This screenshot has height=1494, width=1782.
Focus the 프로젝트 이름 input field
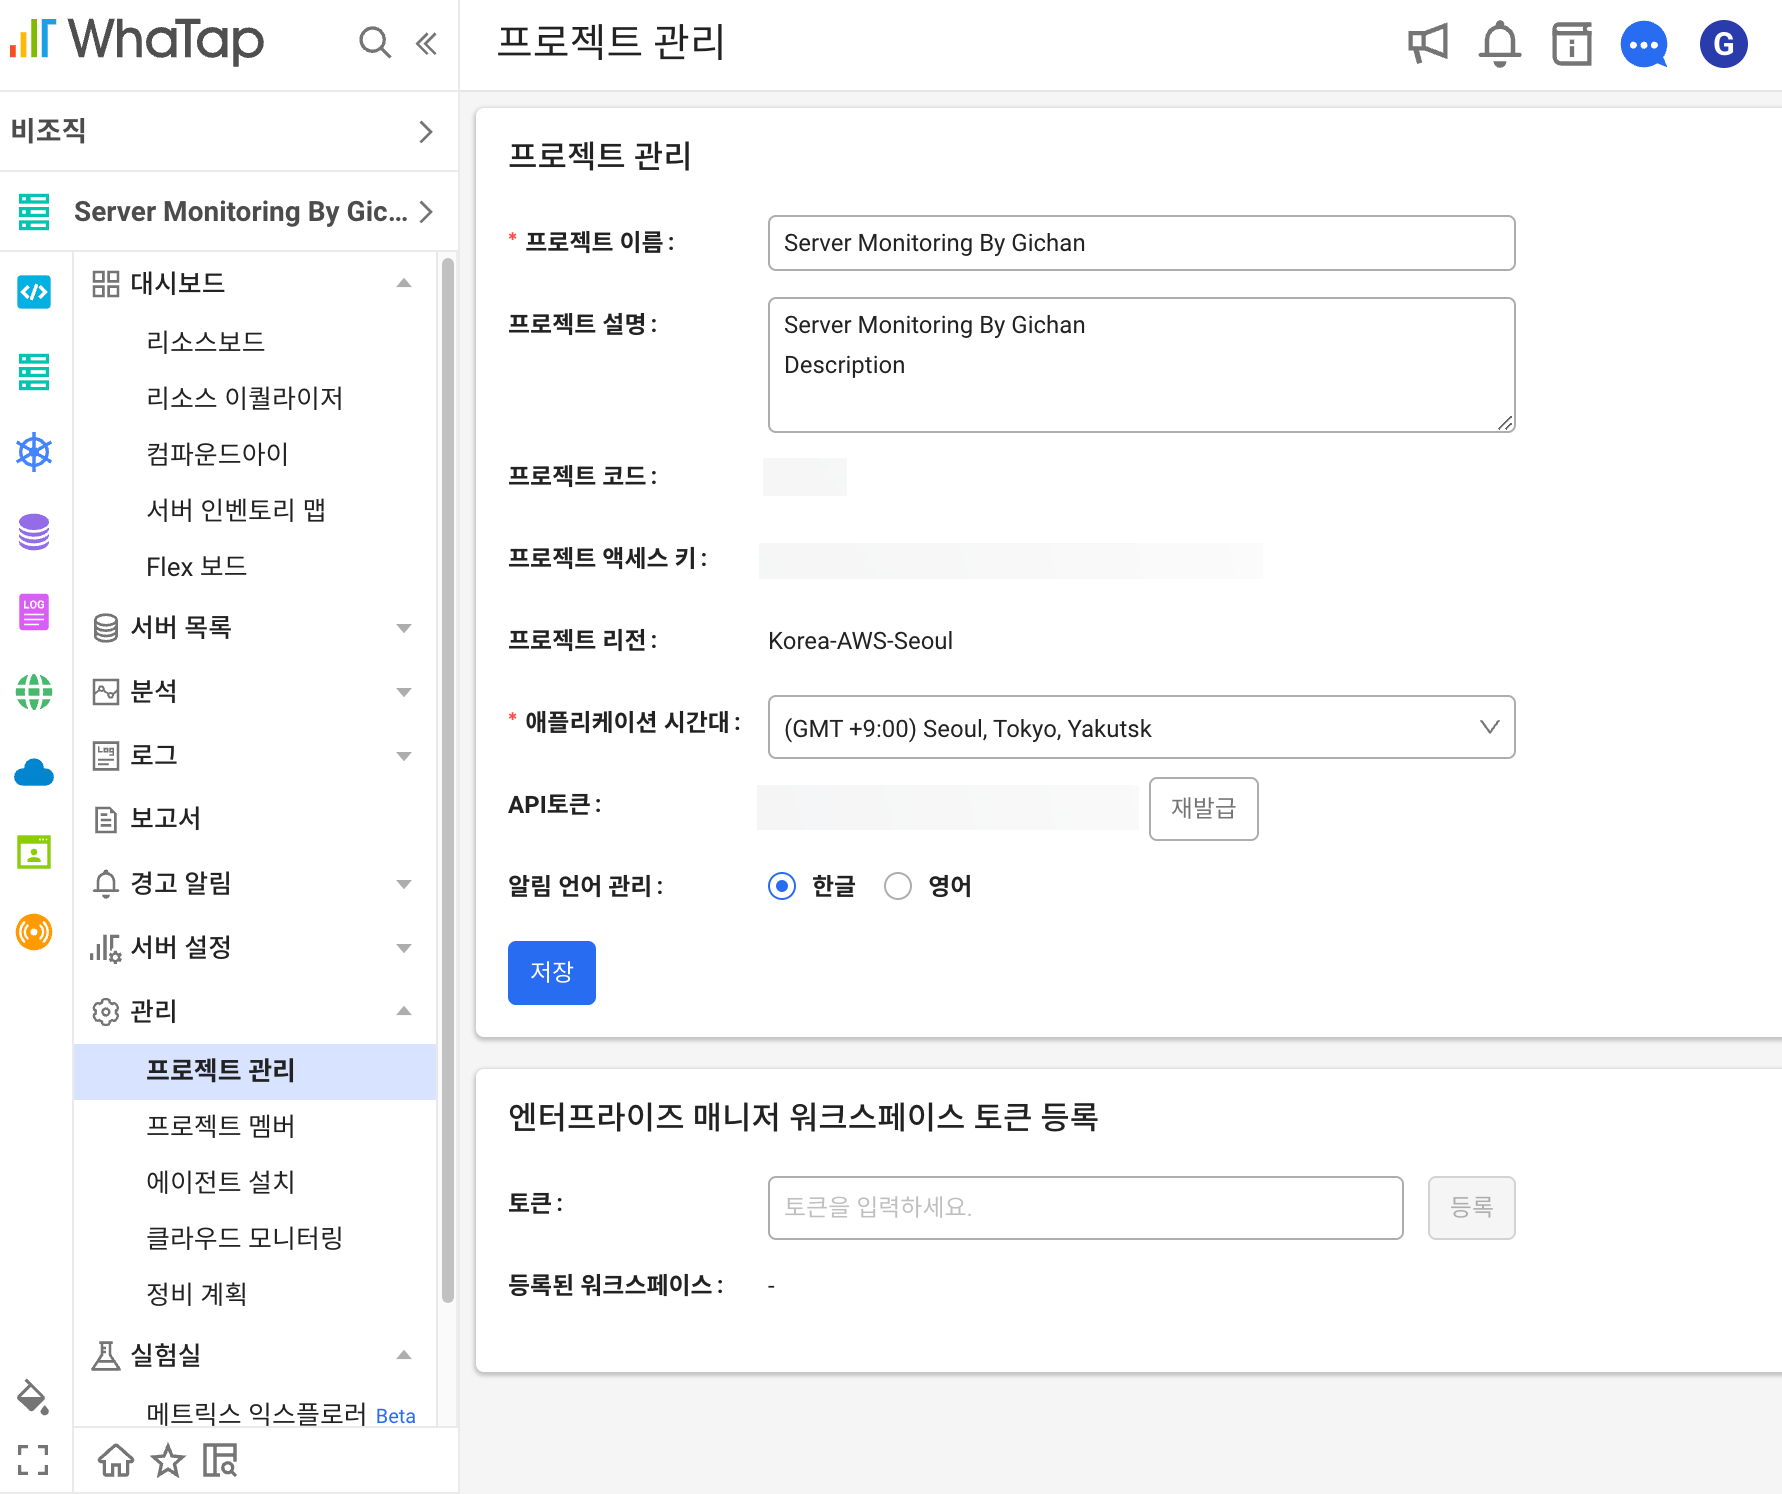1141,243
